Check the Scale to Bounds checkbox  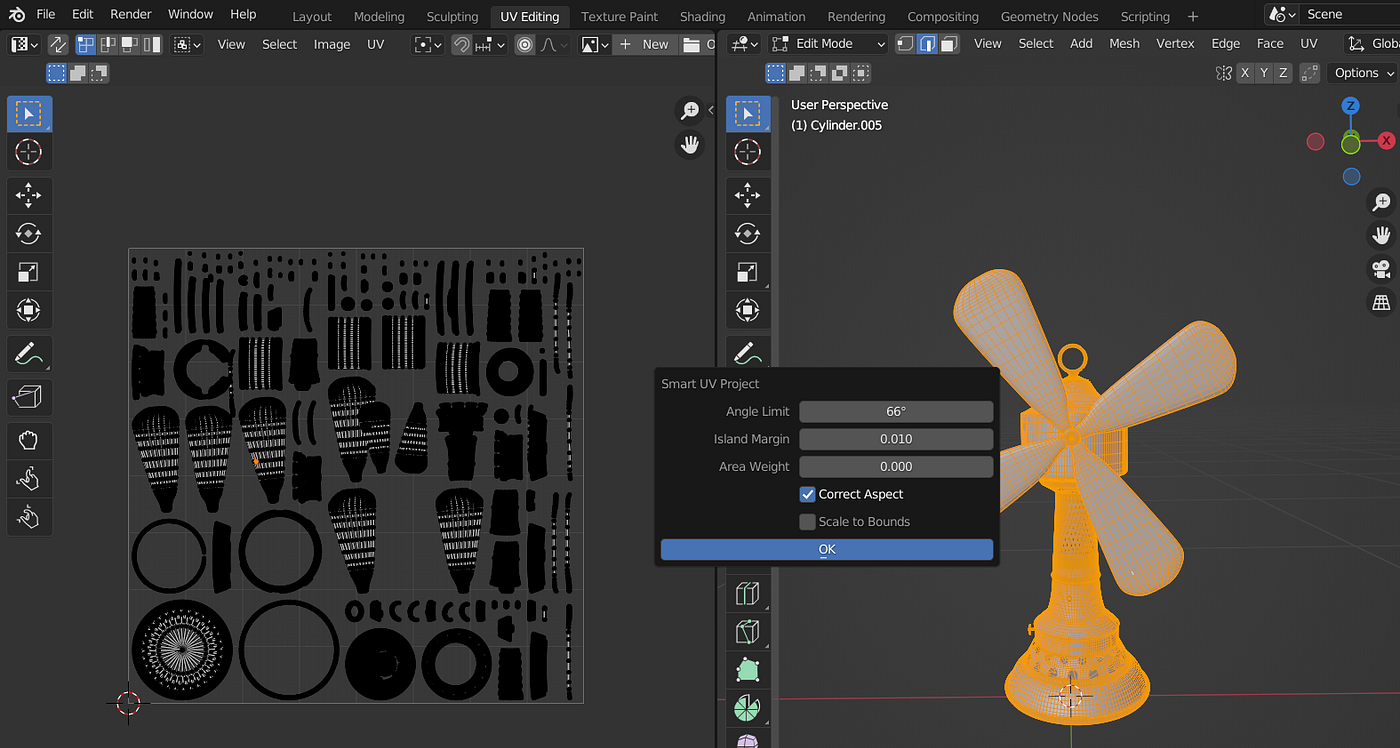pyautogui.click(x=807, y=522)
